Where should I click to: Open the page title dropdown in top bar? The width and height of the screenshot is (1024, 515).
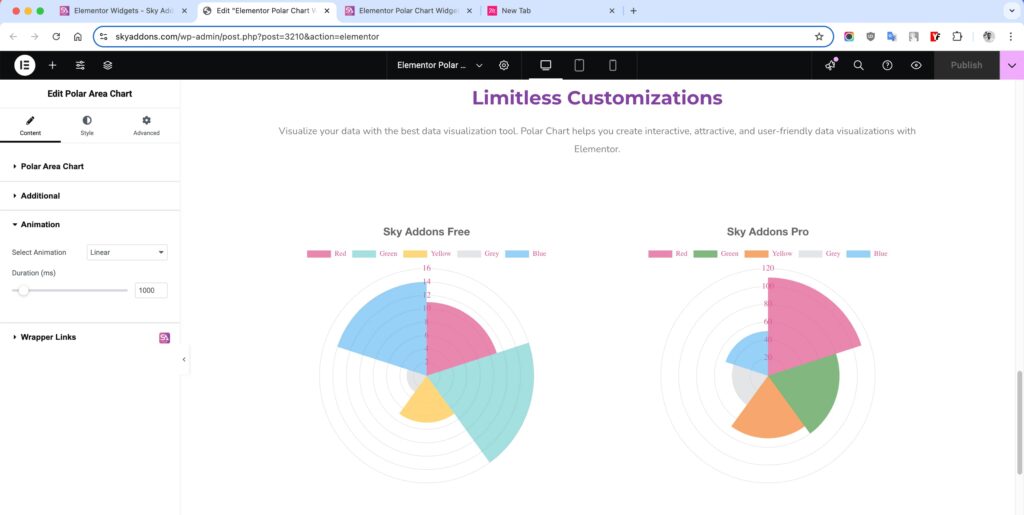click(x=440, y=65)
